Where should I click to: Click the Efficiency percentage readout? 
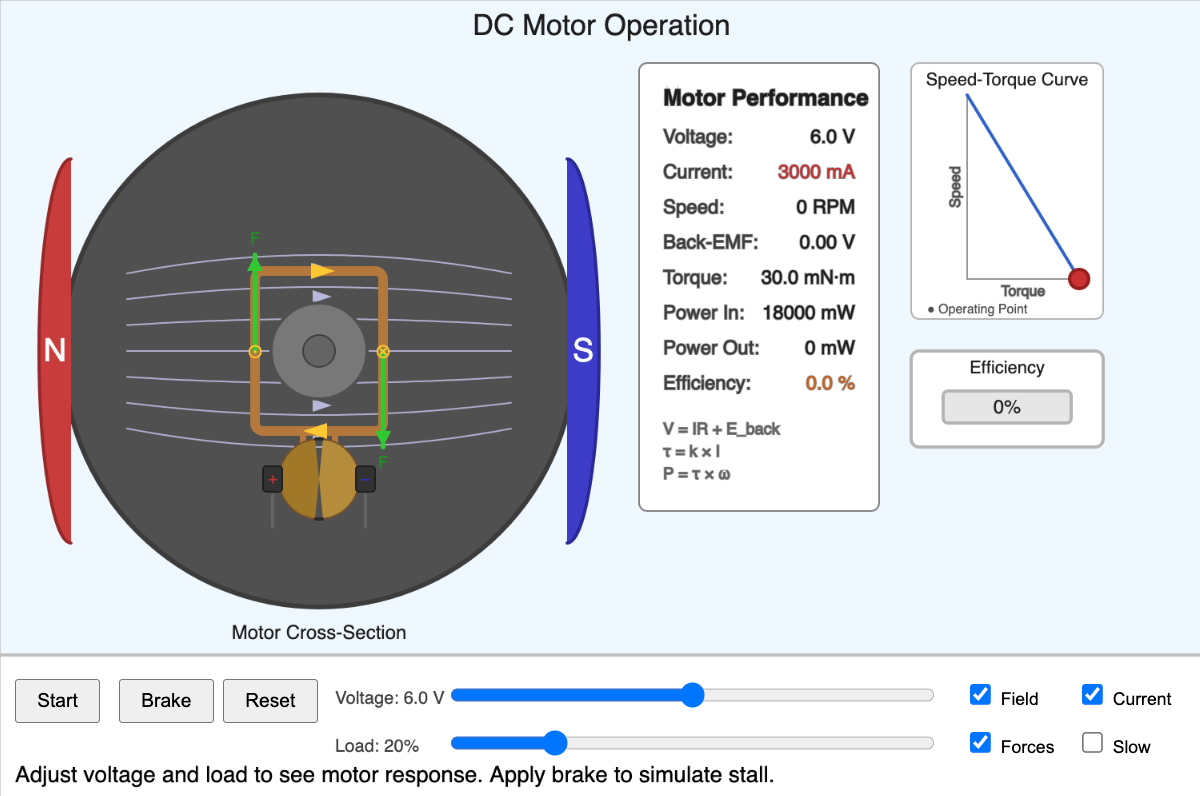point(1006,406)
